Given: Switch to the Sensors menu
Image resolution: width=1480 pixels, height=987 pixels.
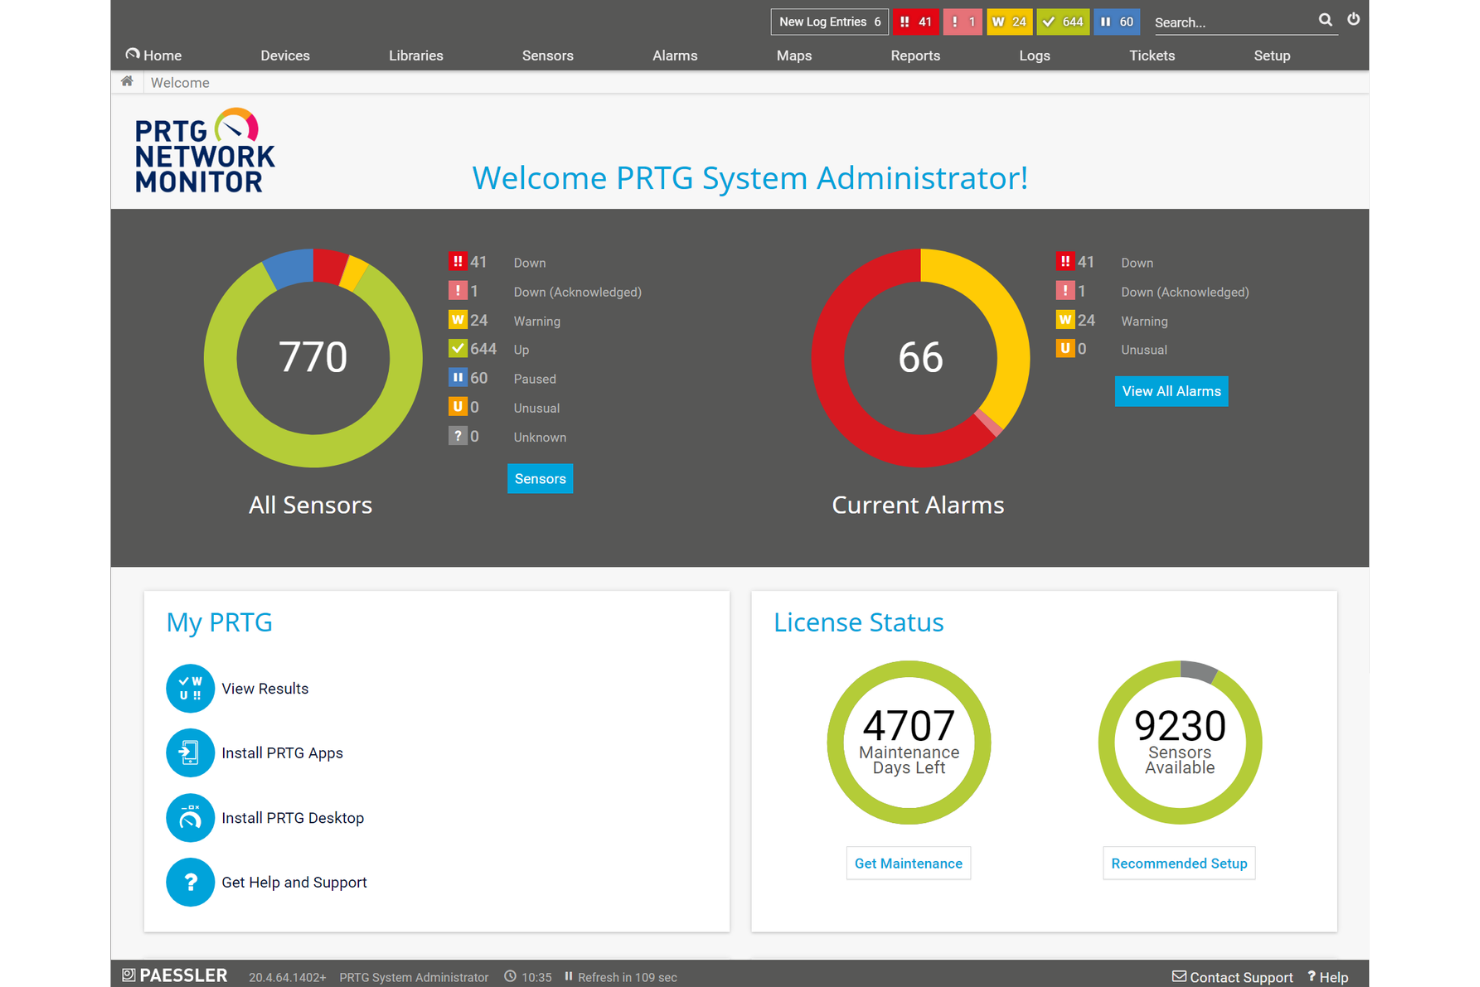Looking at the screenshot, I should (x=547, y=55).
